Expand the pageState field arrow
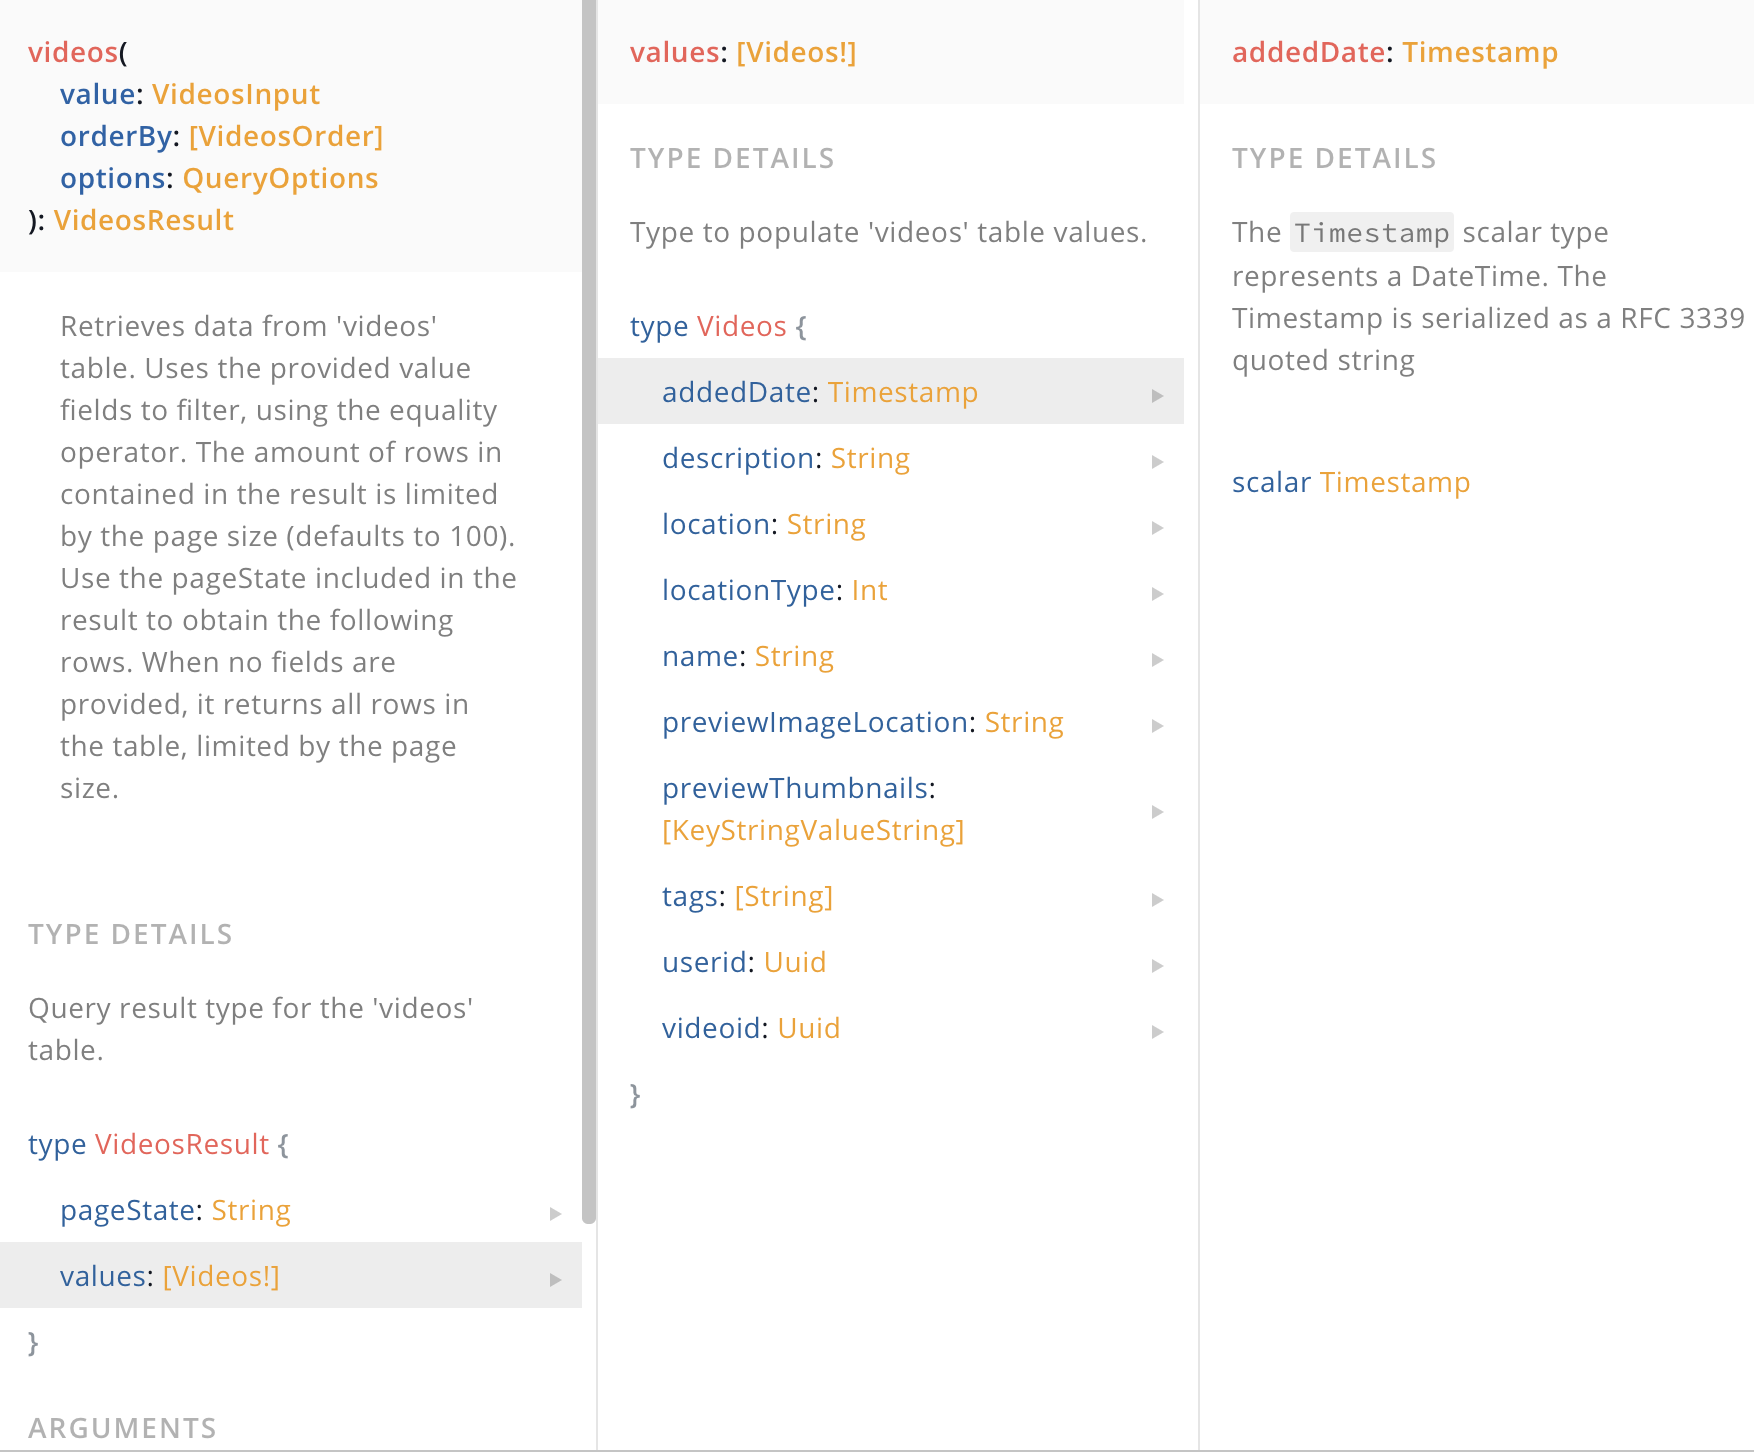 [556, 1213]
